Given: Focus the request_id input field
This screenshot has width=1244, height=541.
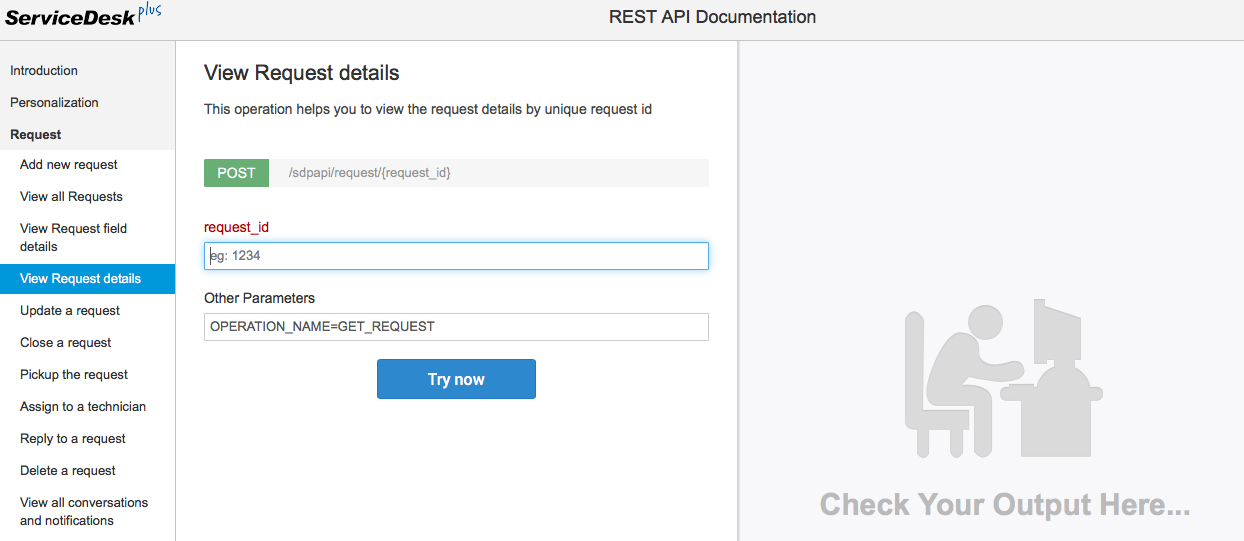Looking at the screenshot, I should pyautogui.click(x=456, y=256).
